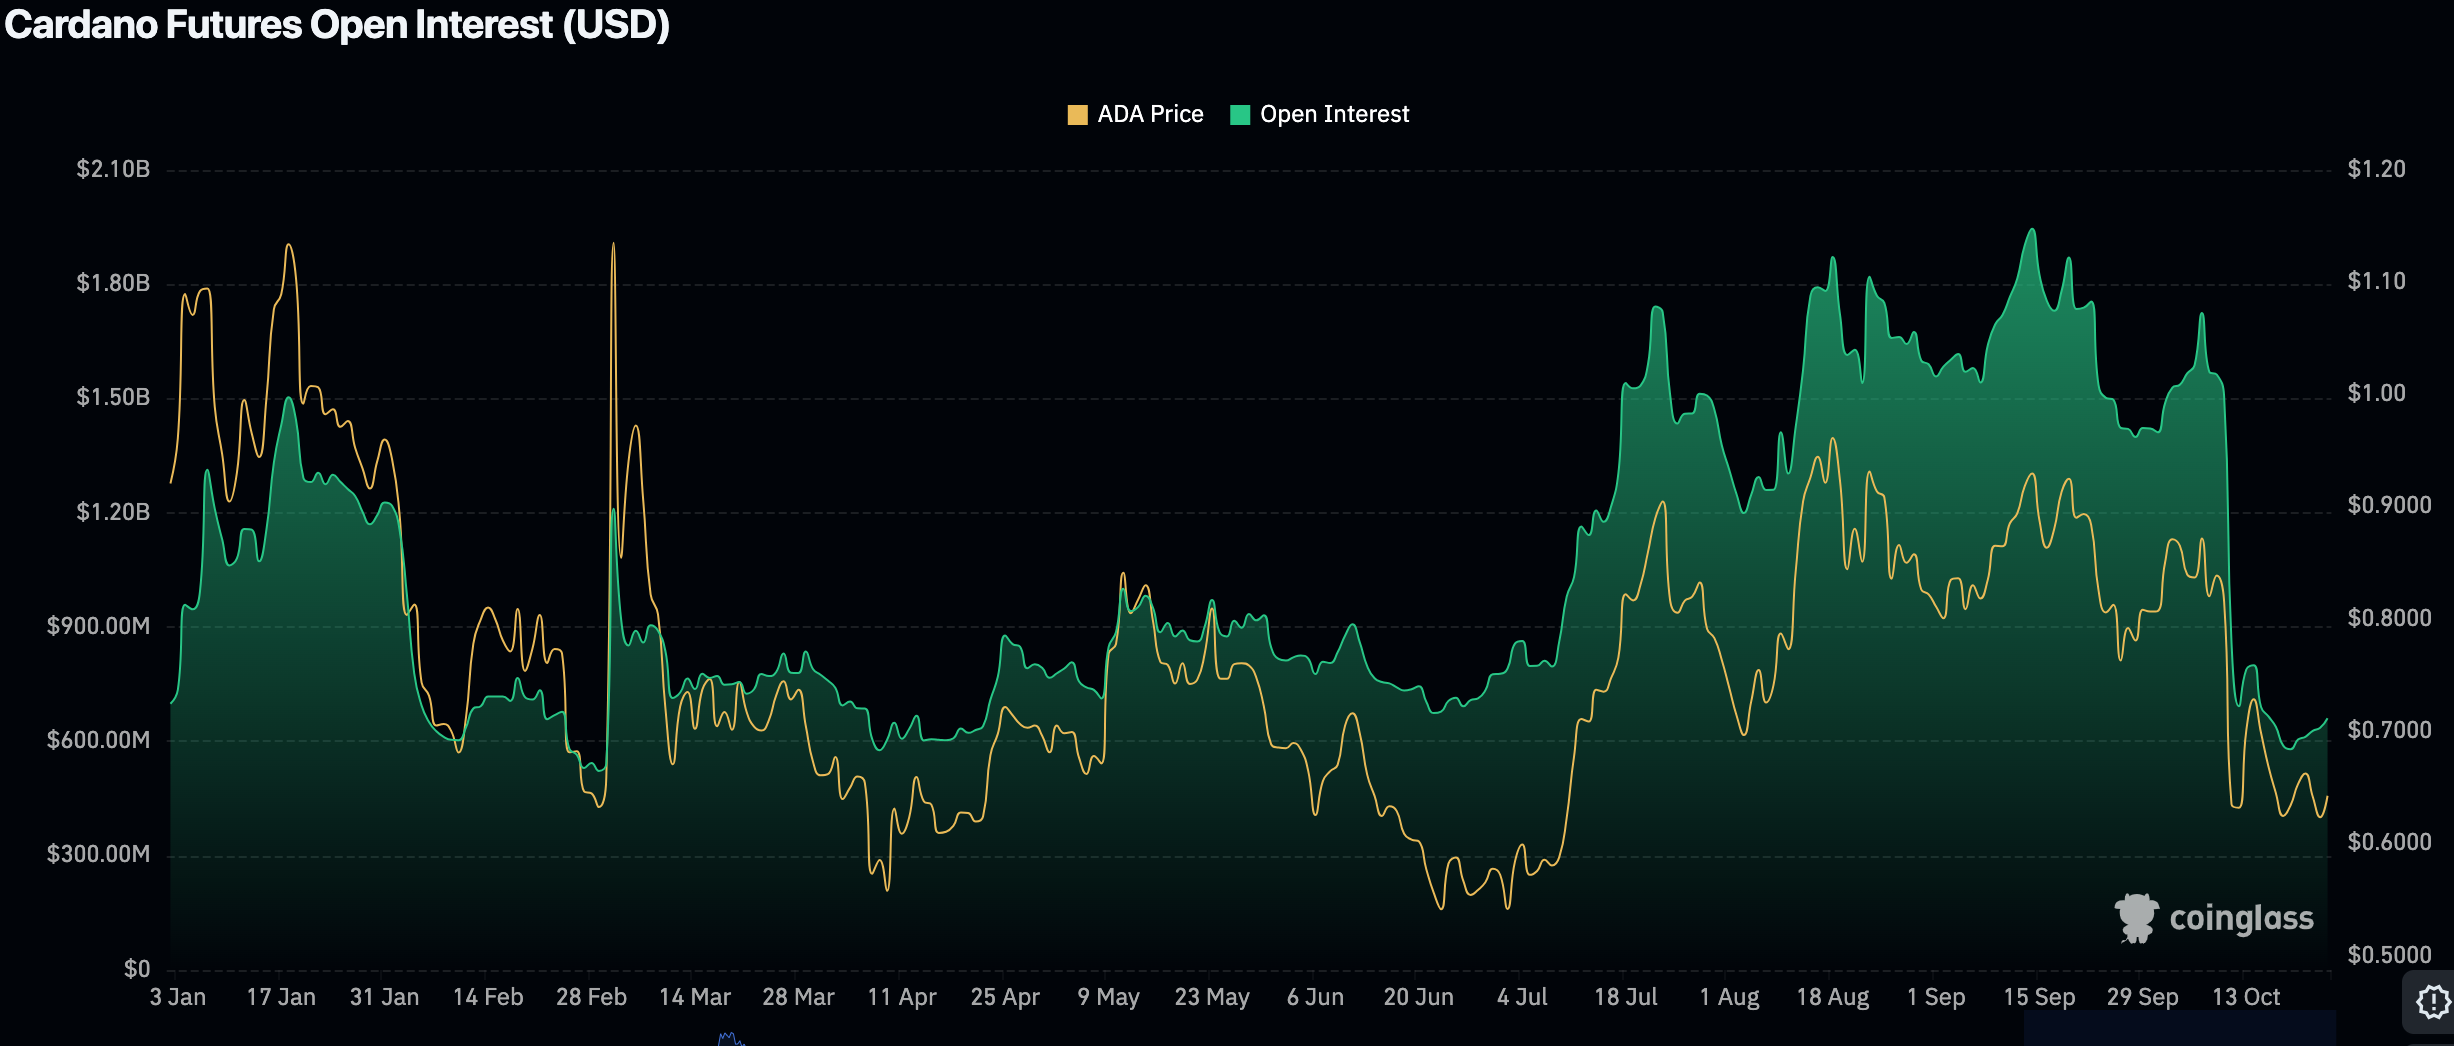Click the 4 Jul x-axis date label

[1522, 997]
